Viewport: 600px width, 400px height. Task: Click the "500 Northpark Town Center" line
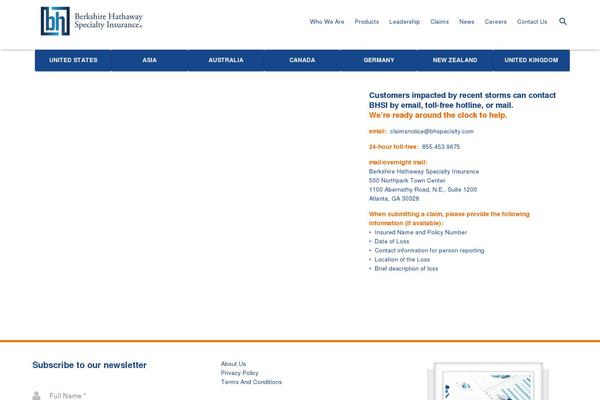(x=407, y=180)
